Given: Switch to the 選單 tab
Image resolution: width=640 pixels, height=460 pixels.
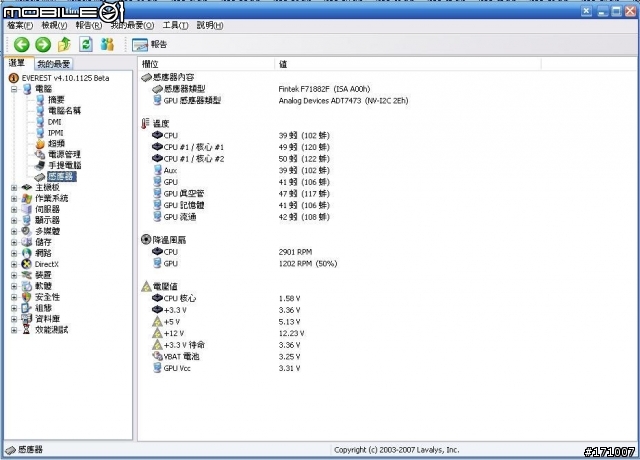Looking at the screenshot, I should (x=17, y=63).
